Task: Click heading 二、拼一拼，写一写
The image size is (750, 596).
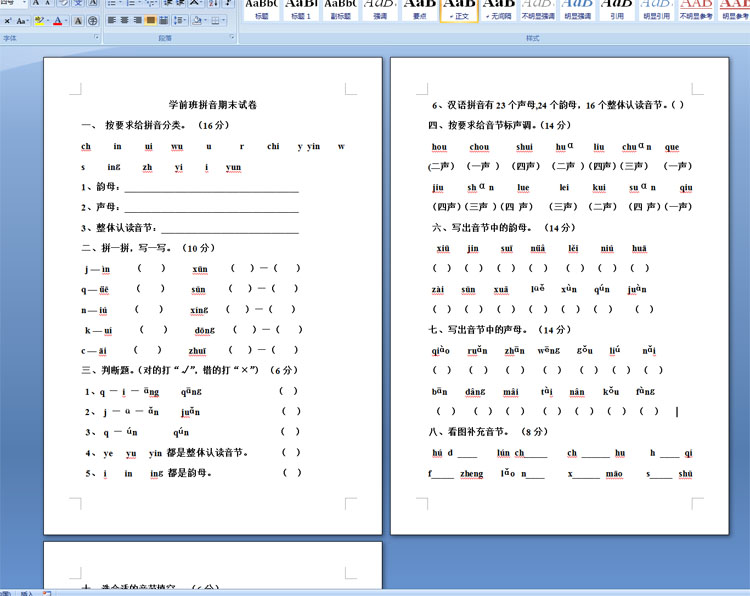Action: 148,248
